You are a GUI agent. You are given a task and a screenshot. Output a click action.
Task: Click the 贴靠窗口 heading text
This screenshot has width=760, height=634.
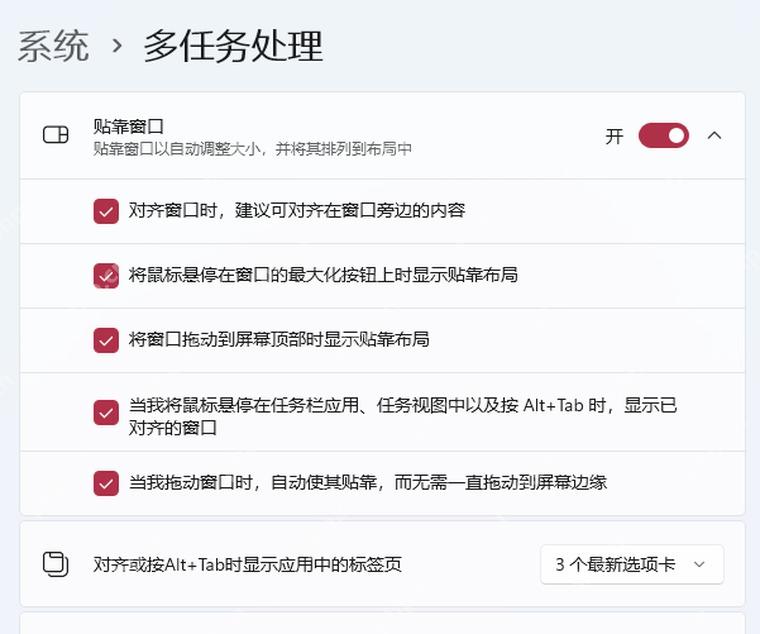pos(128,127)
